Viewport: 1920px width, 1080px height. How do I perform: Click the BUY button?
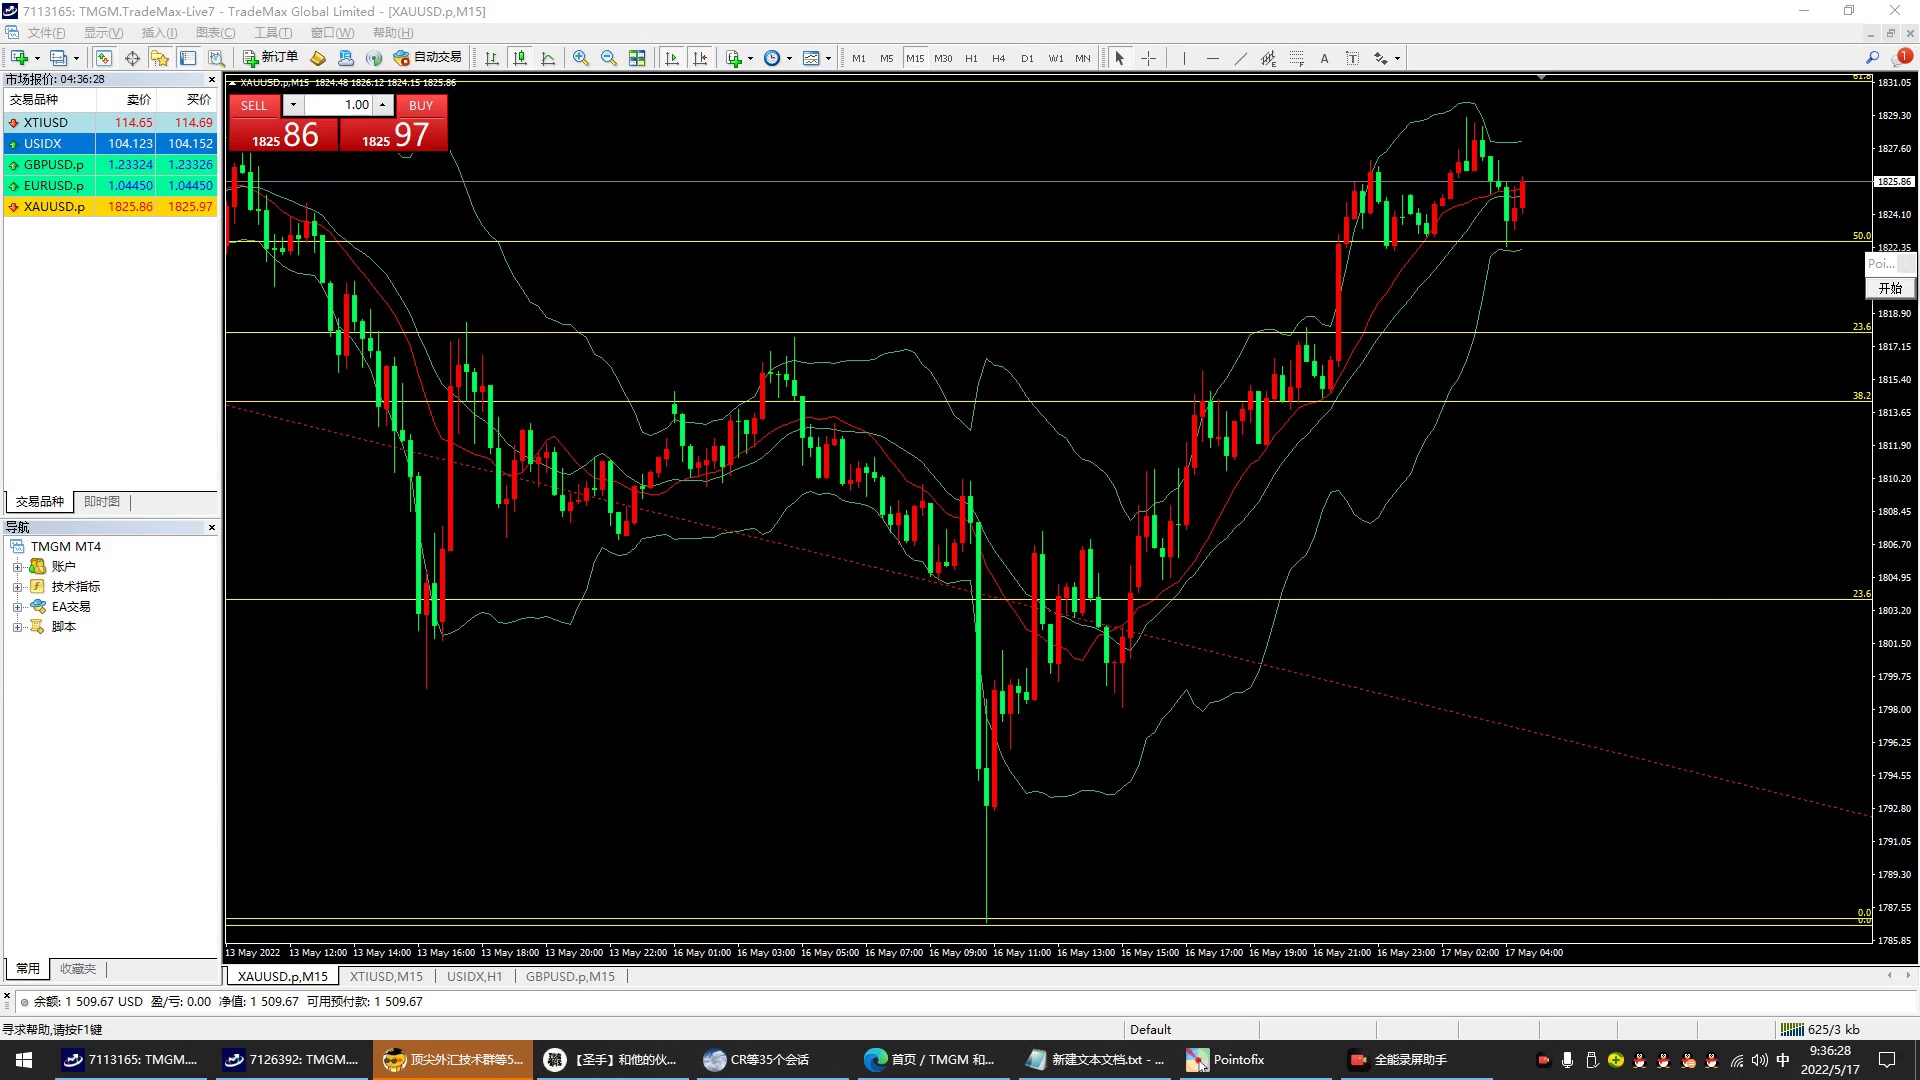tap(421, 105)
